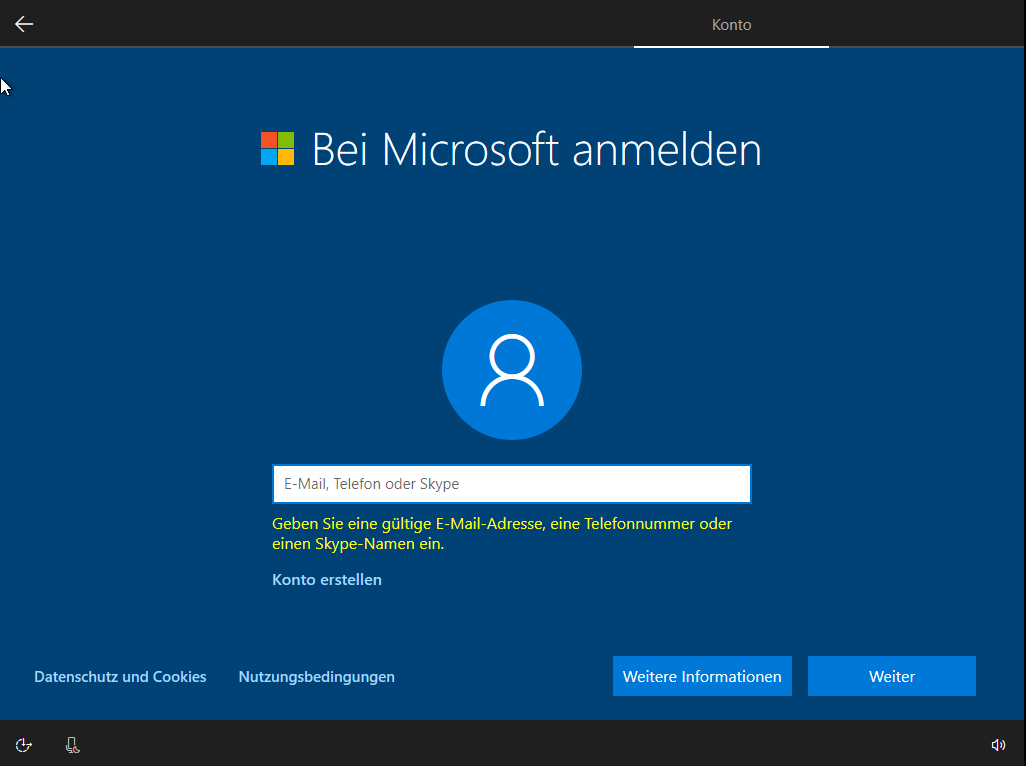Focus the E-Mail, Telefon oder Skype field
This screenshot has width=1026, height=766.
(x=512, y=484)
